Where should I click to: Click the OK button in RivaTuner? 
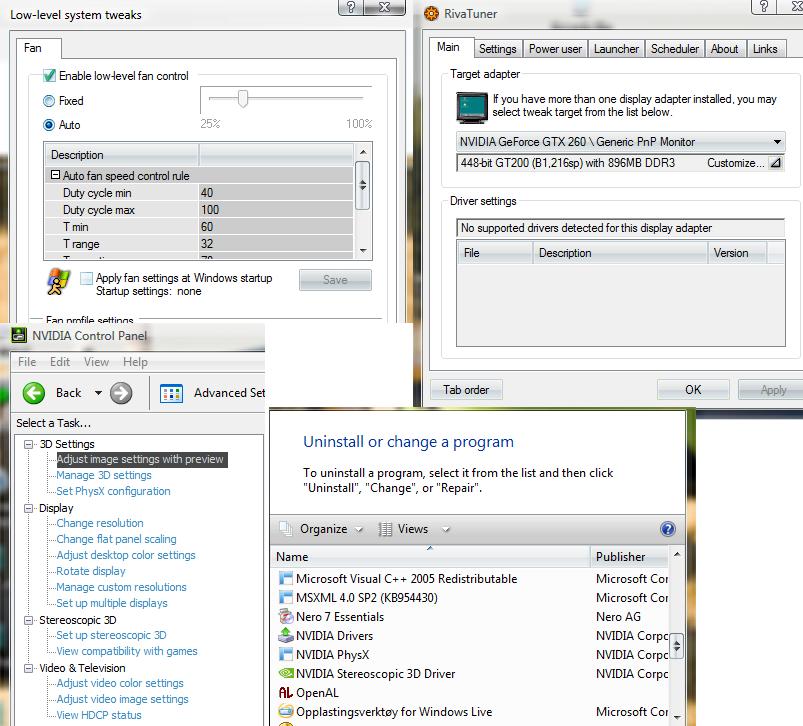[x=693, y=390]
